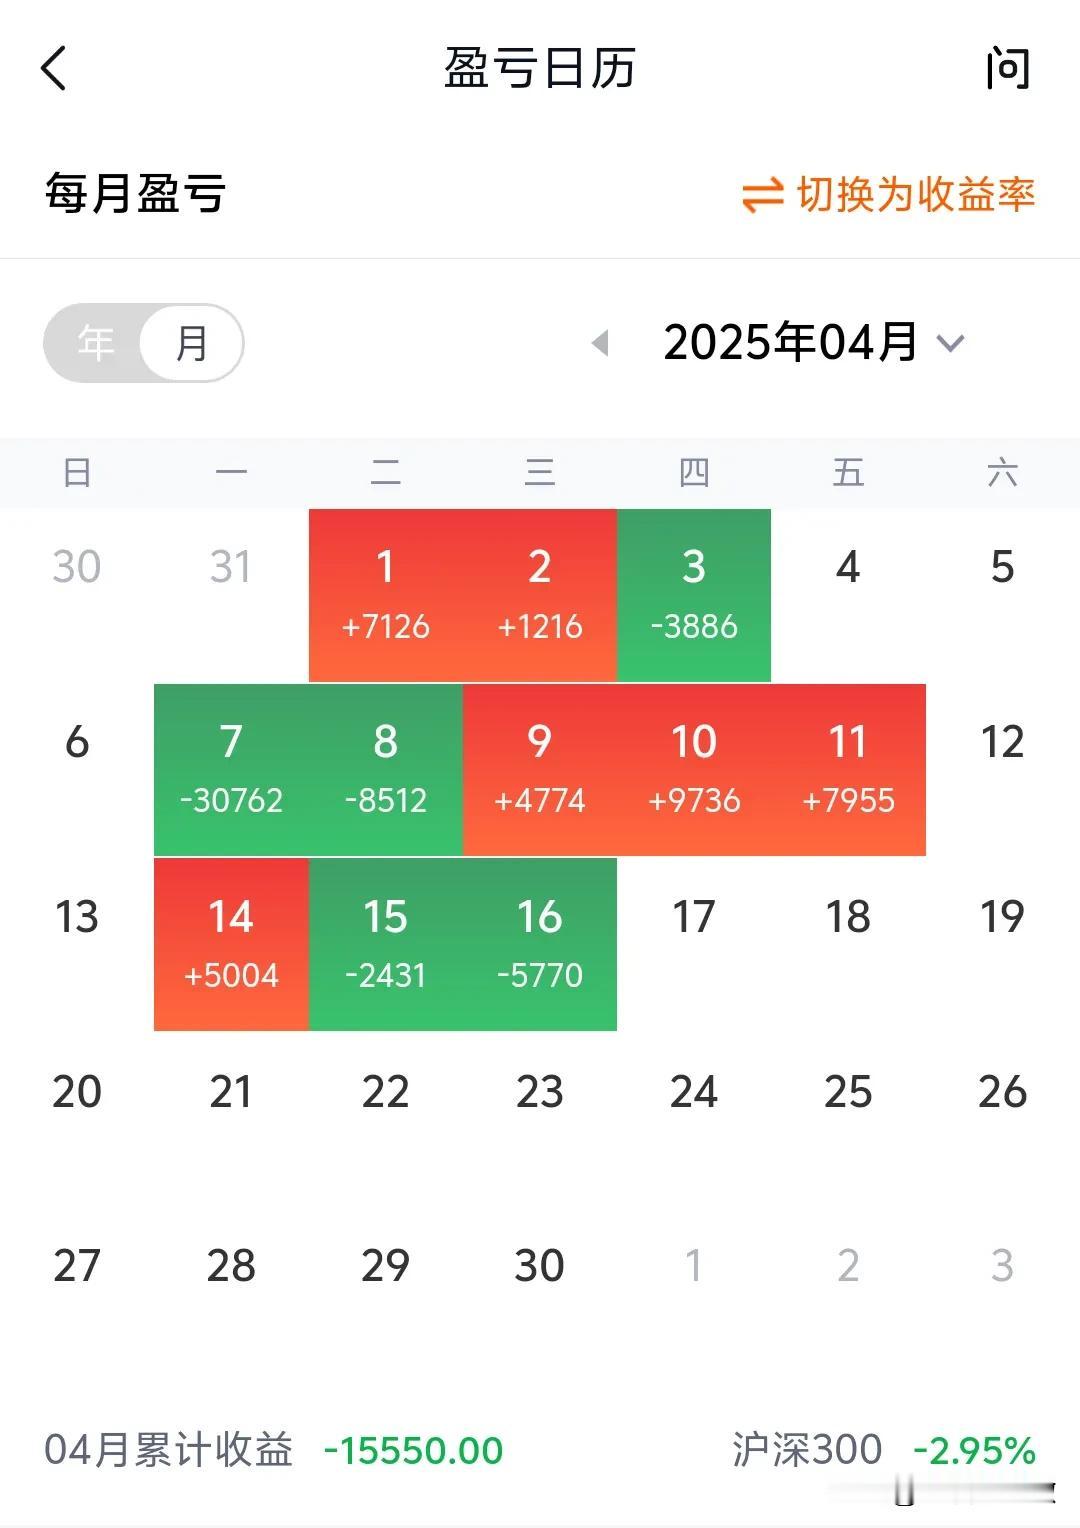This screenshot has height=1528, width=1080.
Task: Select April 8 cell with -8512
Action: pyautogui.click(x=386, y=770)
